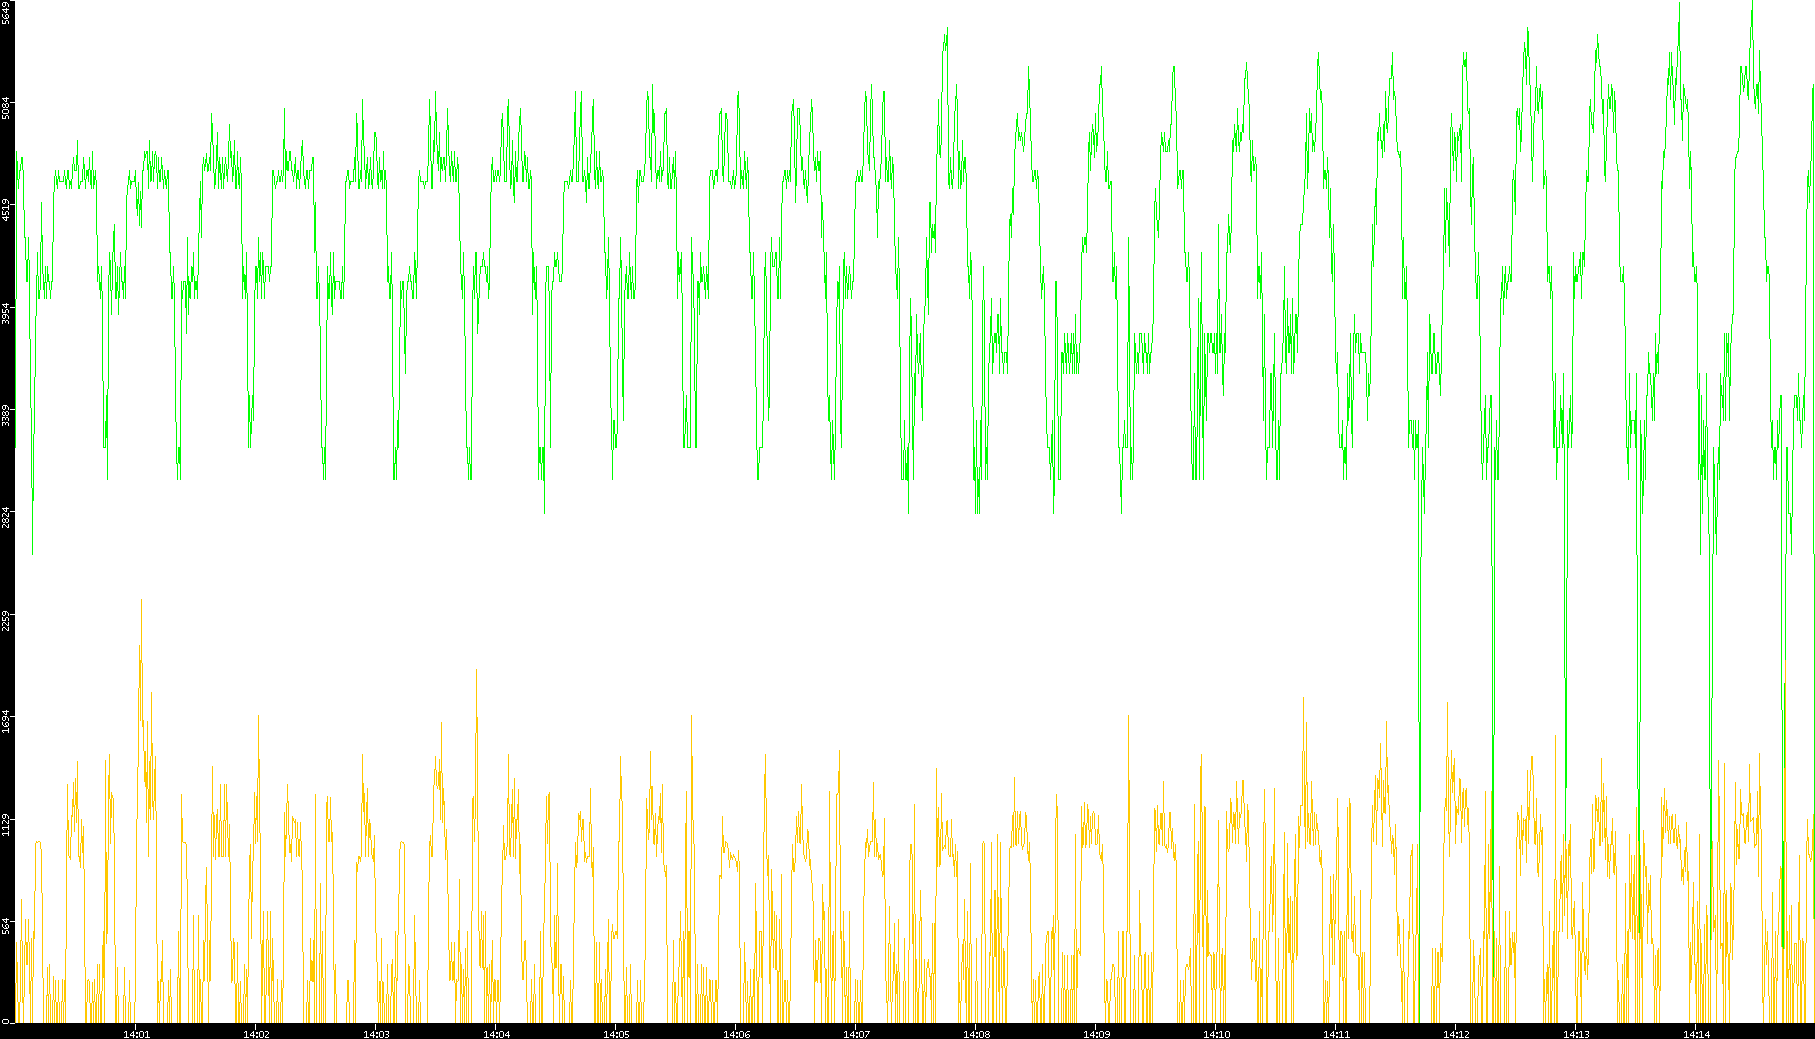Choose the 14:11 timestamp on the bottom axis

coord(1337,1034)
